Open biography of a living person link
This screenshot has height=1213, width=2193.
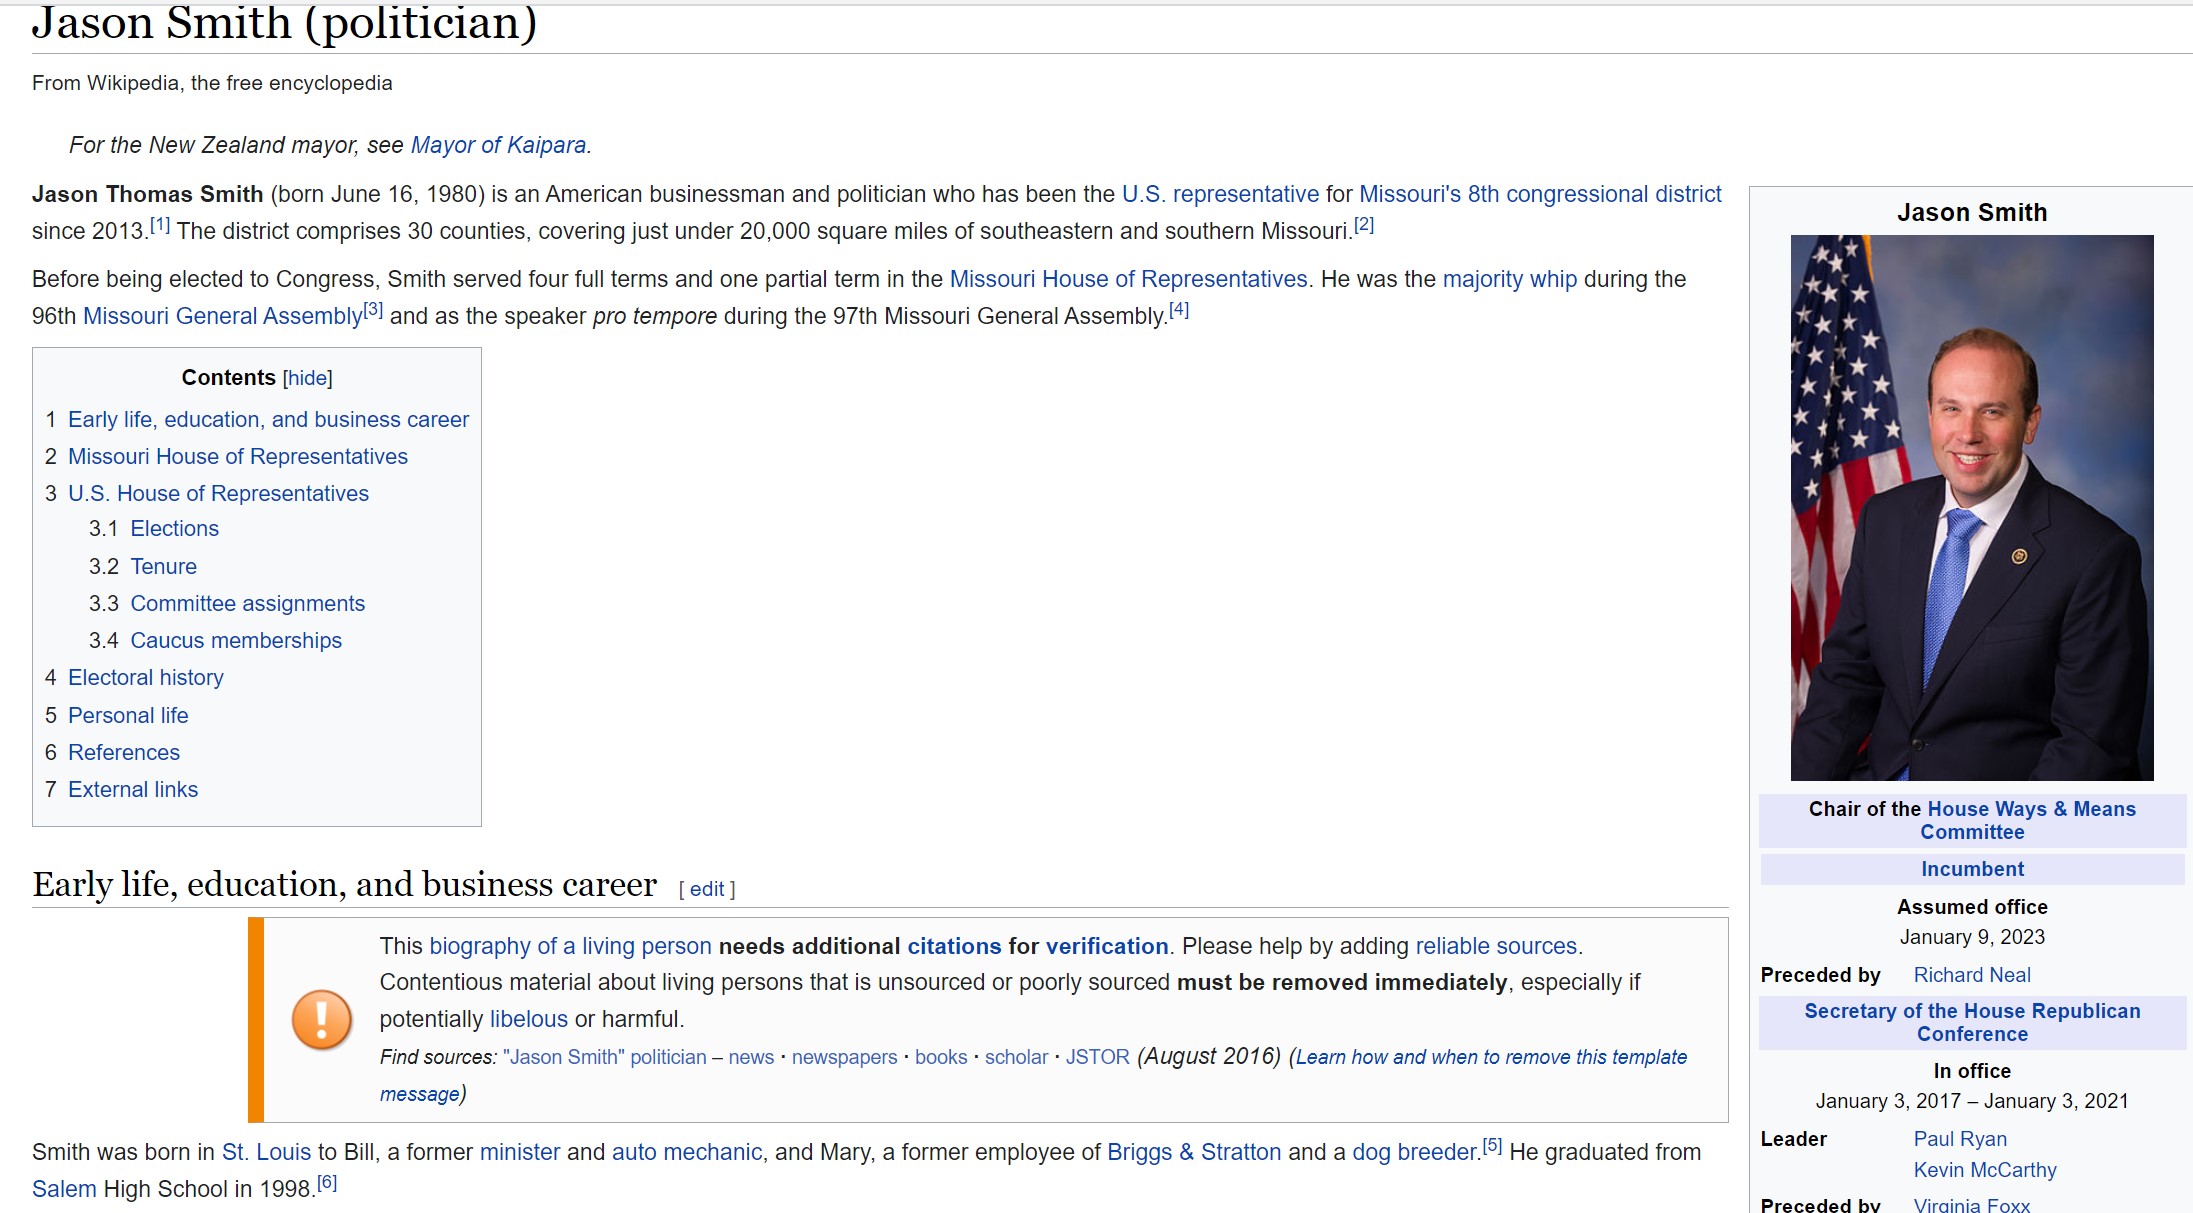point(570,946)
